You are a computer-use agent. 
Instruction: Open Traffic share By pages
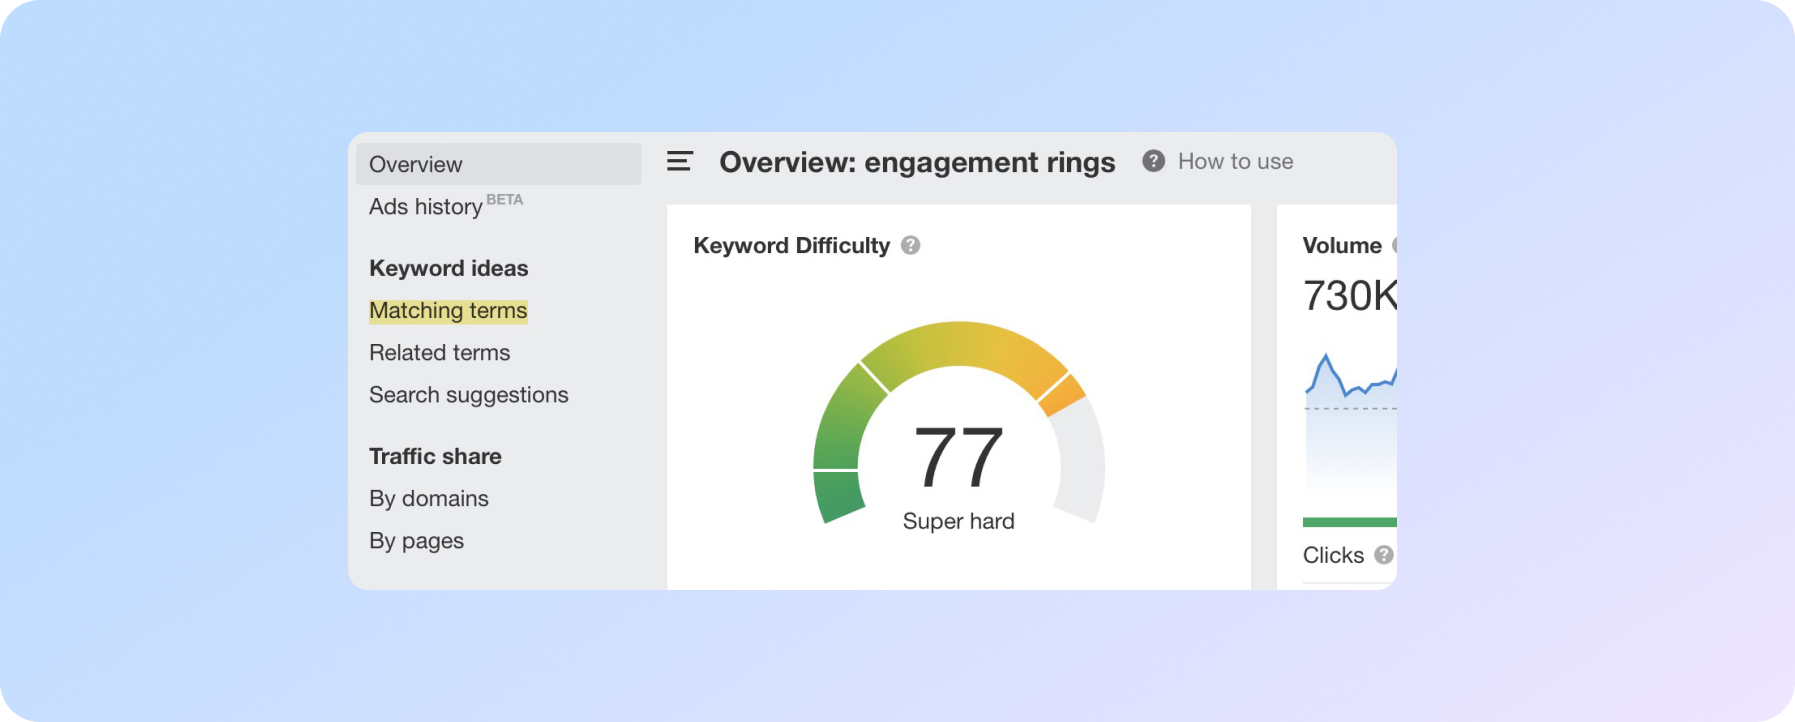tap(416, 541)
